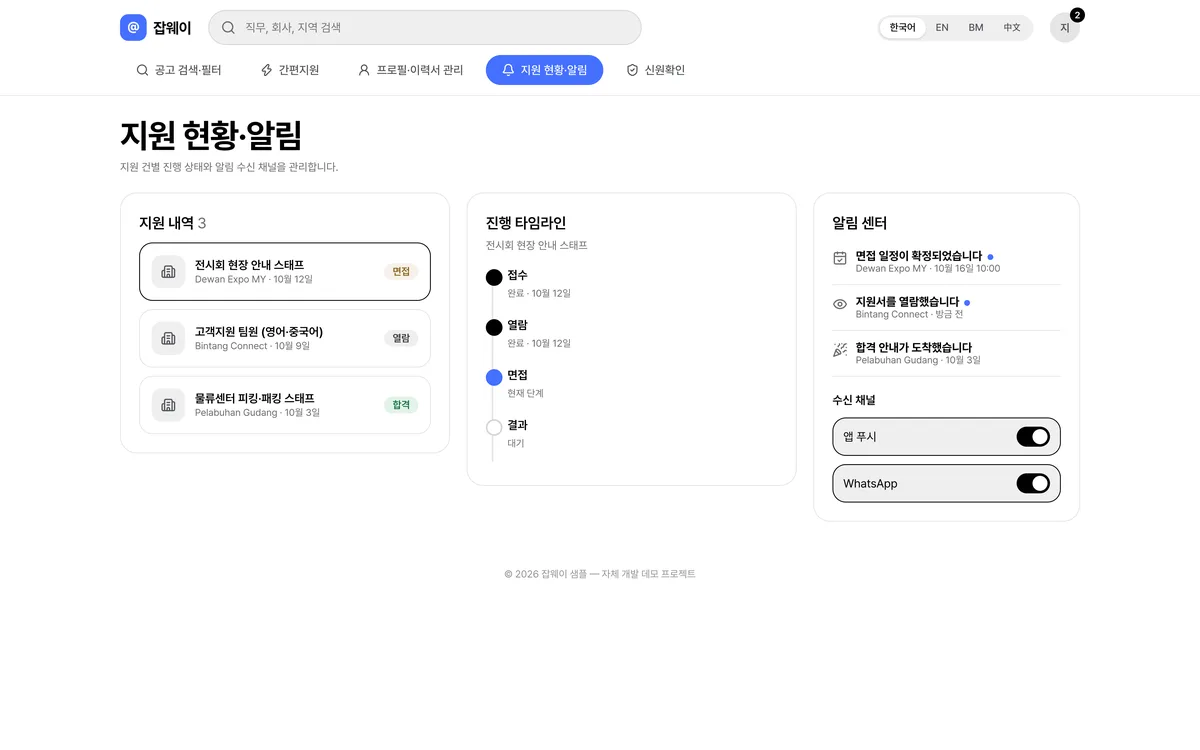The width and height of the screenshot is (1200, 750).
Task: Open the 지 profile avatar
Action: (1064, 28)
